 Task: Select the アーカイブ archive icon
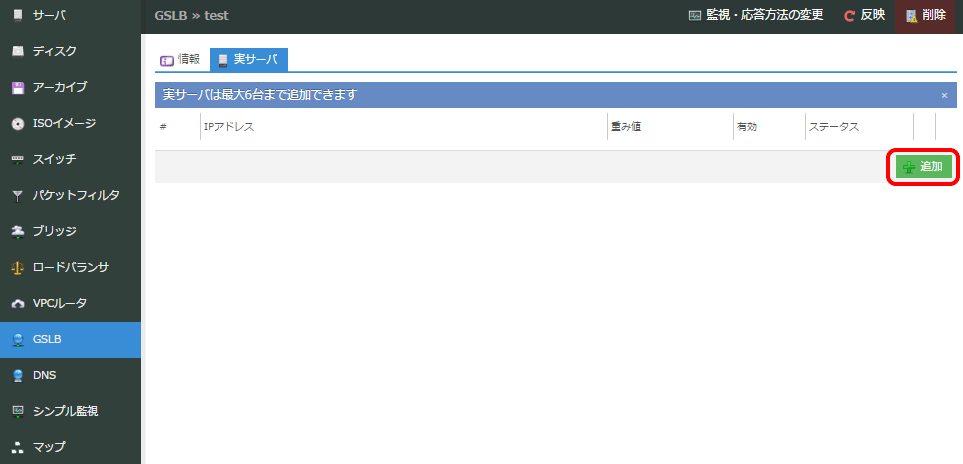tap(18, 87)
